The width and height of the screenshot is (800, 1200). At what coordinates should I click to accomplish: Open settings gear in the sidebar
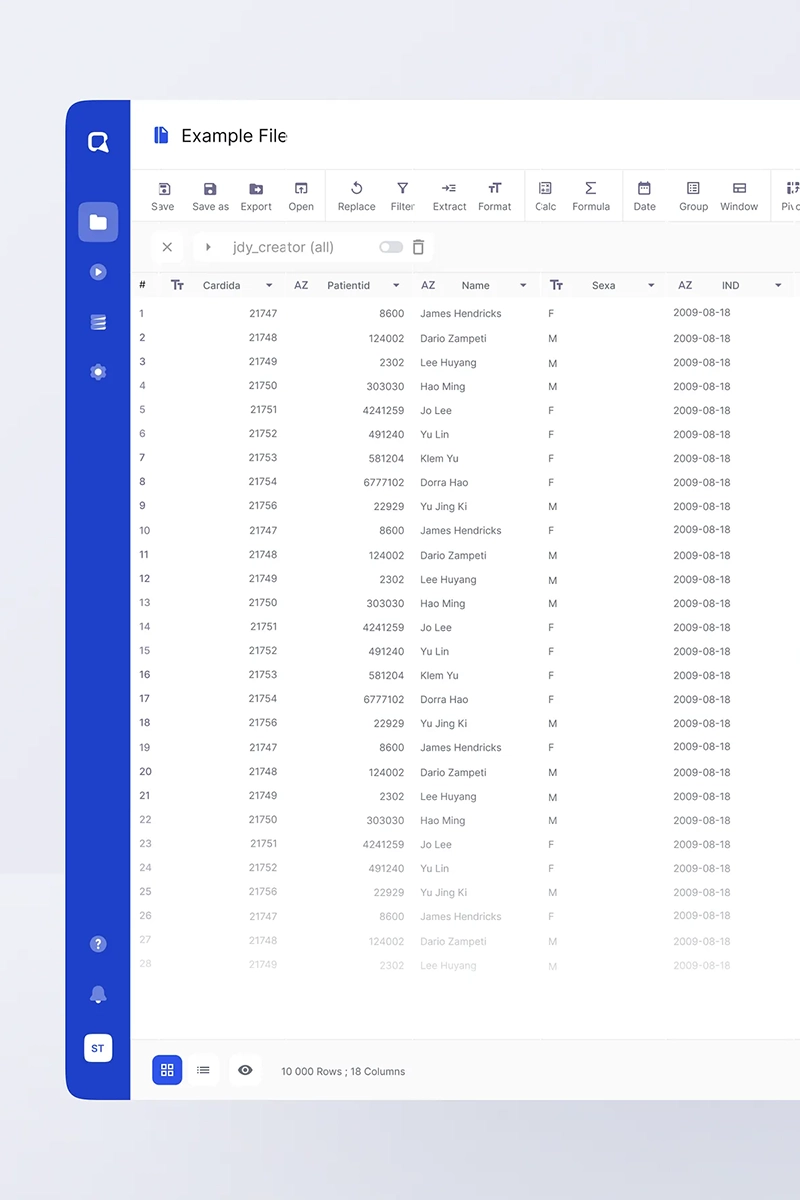click(98, 372)
